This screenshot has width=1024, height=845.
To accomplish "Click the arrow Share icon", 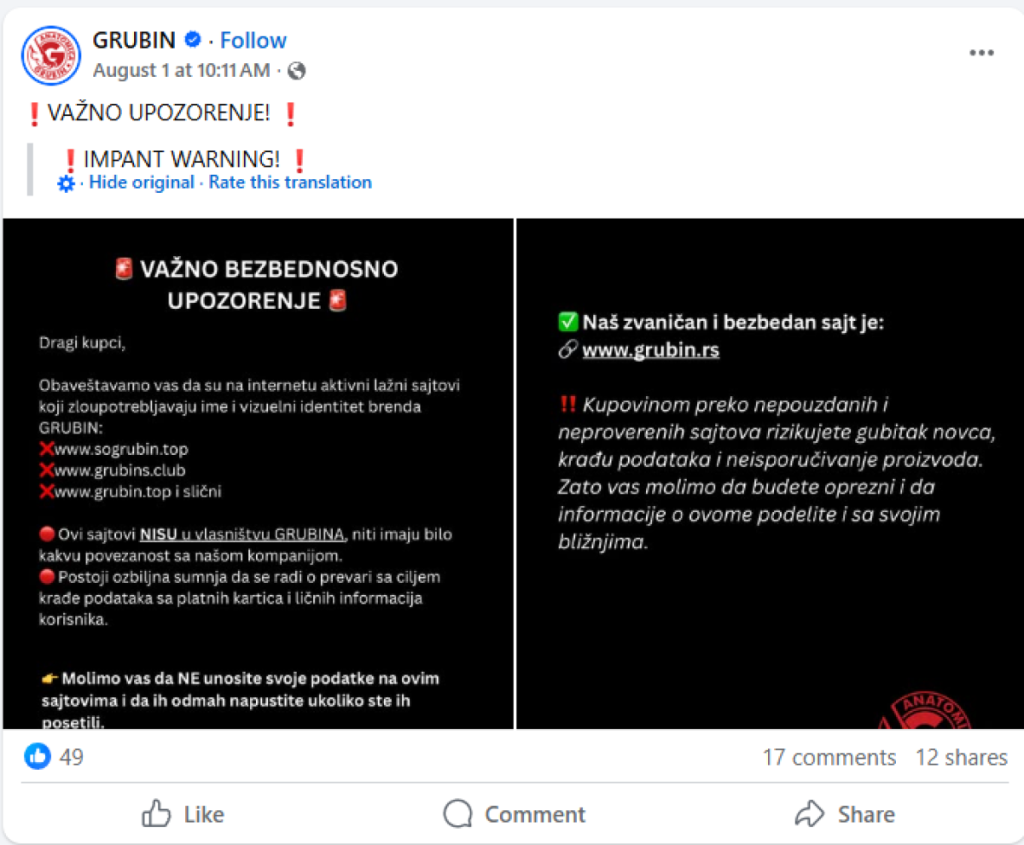I will click(x=810, y=814).
